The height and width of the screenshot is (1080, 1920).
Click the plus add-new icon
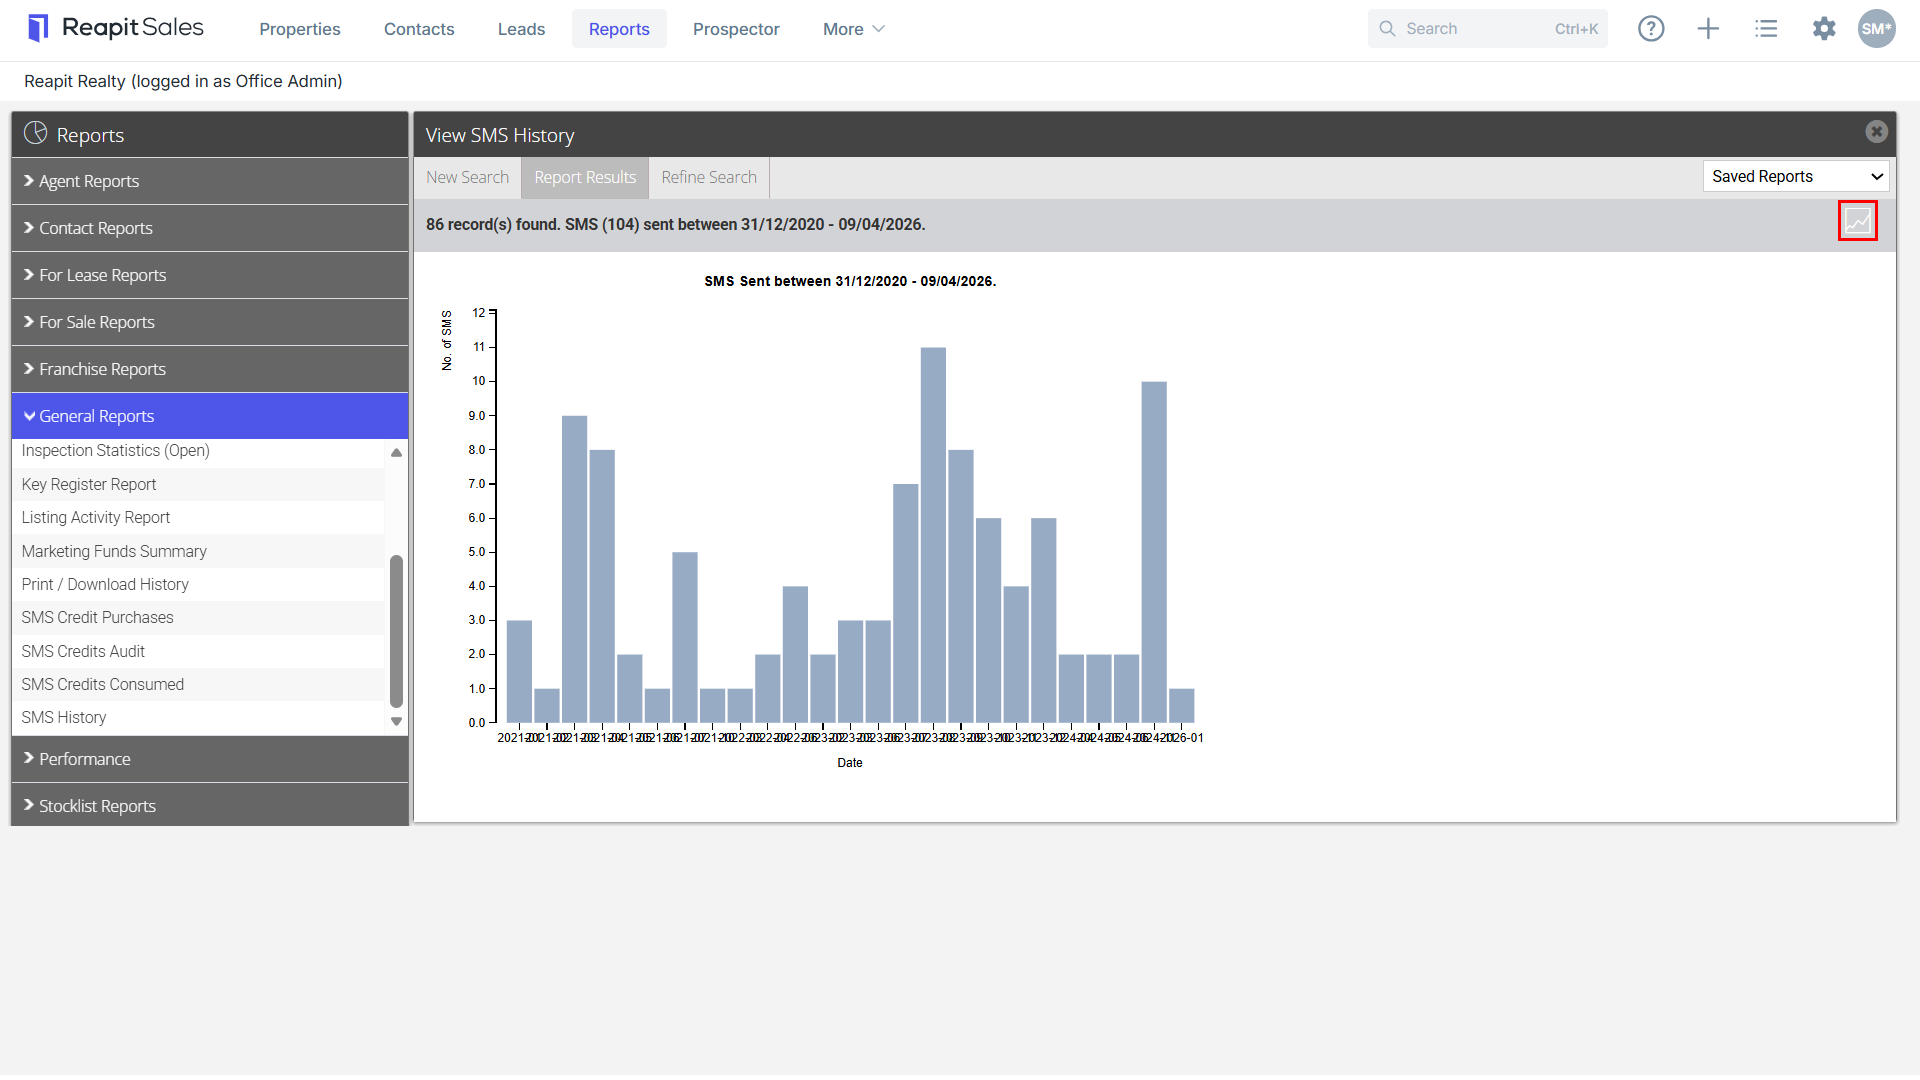1708,29
